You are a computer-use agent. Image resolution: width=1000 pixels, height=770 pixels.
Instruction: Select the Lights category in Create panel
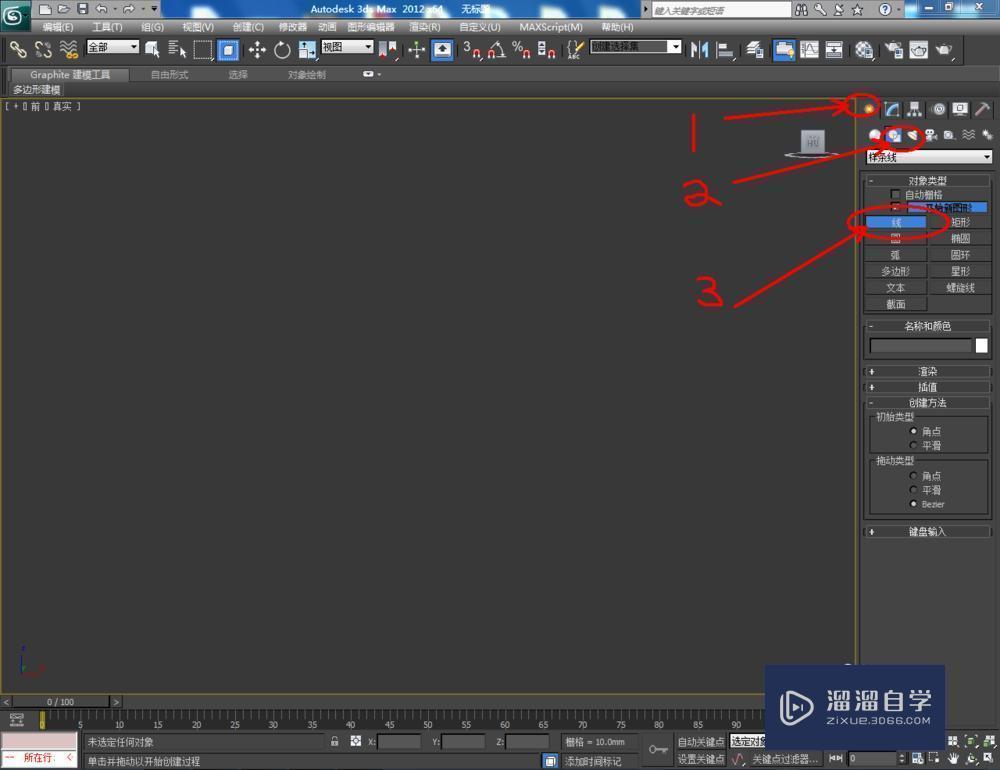click(x=910, y=135)
